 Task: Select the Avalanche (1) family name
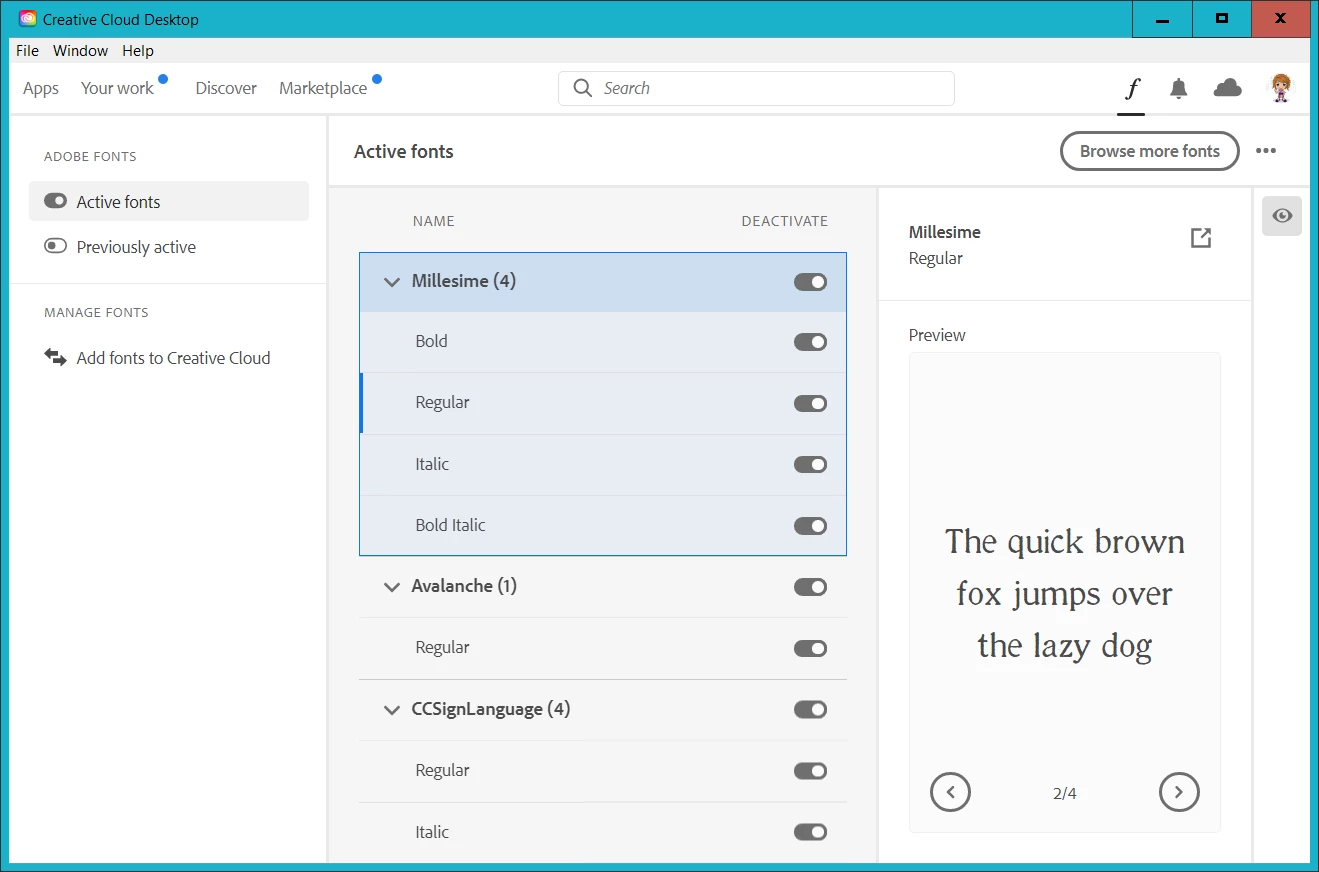[x=464, y=586]
